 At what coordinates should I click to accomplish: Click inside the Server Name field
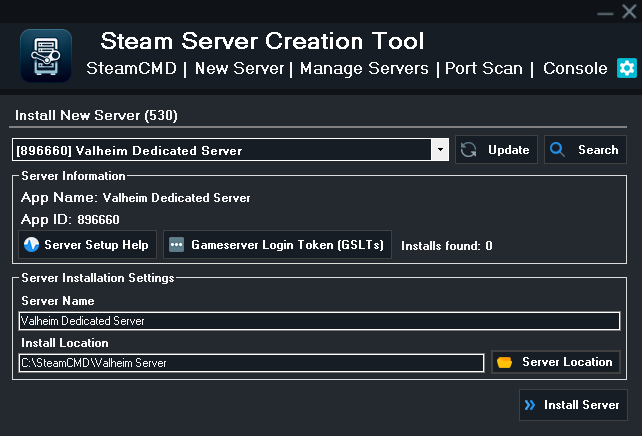(319, 321)
